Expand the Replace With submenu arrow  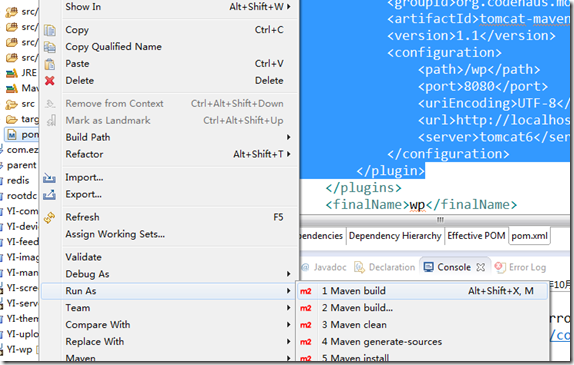[288, 342]
